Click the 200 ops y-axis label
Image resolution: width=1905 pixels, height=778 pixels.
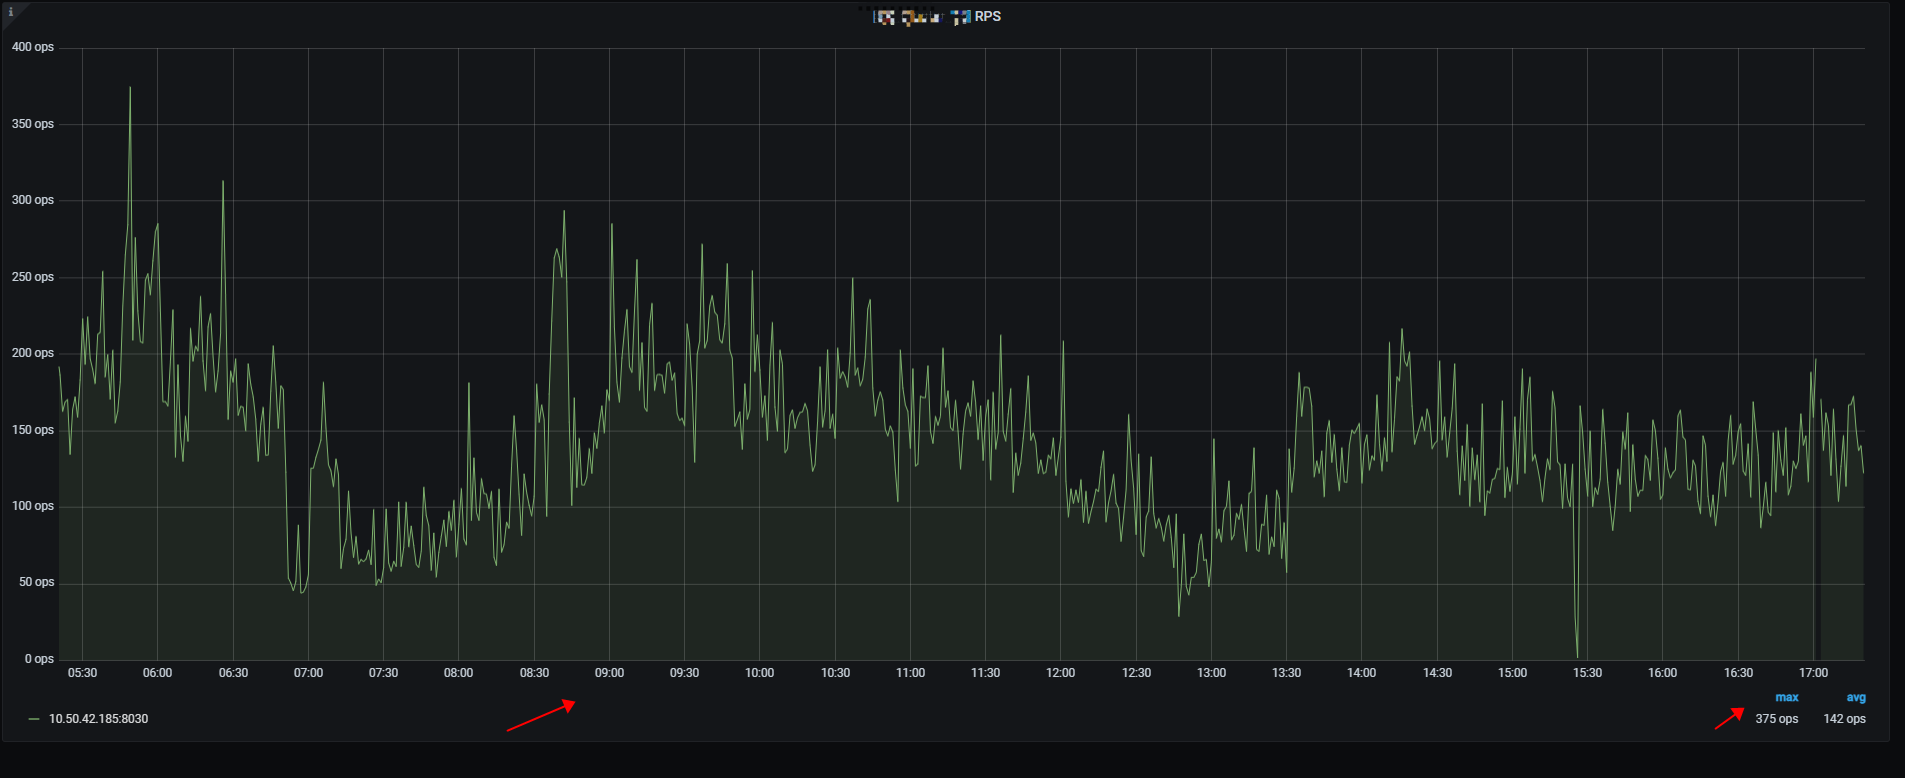[x=33, y=353]
